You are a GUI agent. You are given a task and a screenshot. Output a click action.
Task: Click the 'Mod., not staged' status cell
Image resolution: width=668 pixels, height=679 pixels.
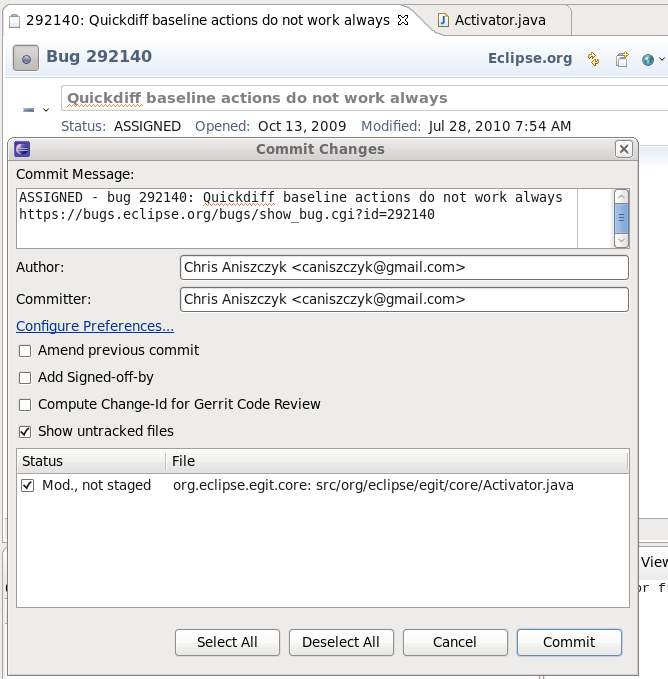pyautogui.click(x=96, y=485)
